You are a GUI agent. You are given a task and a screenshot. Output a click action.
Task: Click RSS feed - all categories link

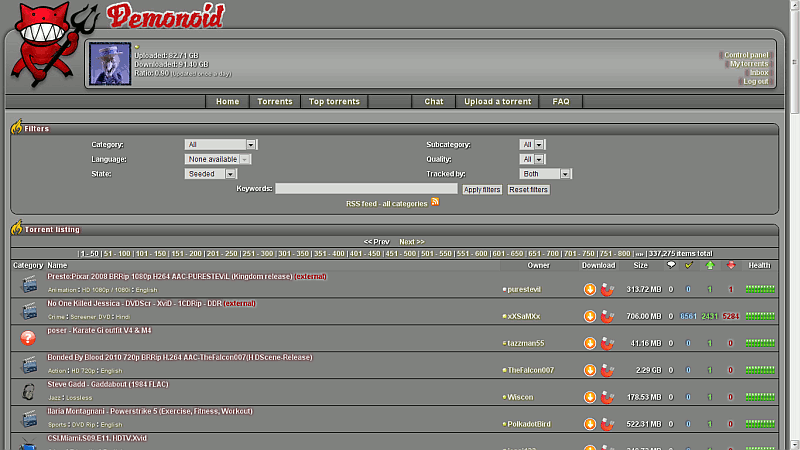(x=386, y=204)
